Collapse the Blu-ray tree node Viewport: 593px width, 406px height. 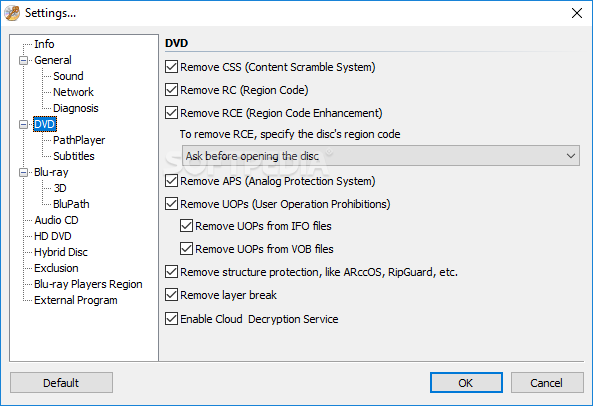pyautogui.click(x=23, y=173)
